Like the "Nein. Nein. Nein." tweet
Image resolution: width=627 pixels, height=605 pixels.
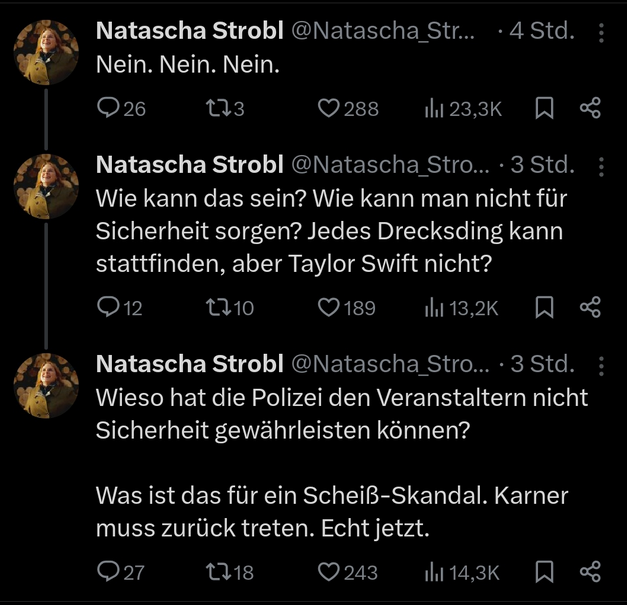pos(329,108)
